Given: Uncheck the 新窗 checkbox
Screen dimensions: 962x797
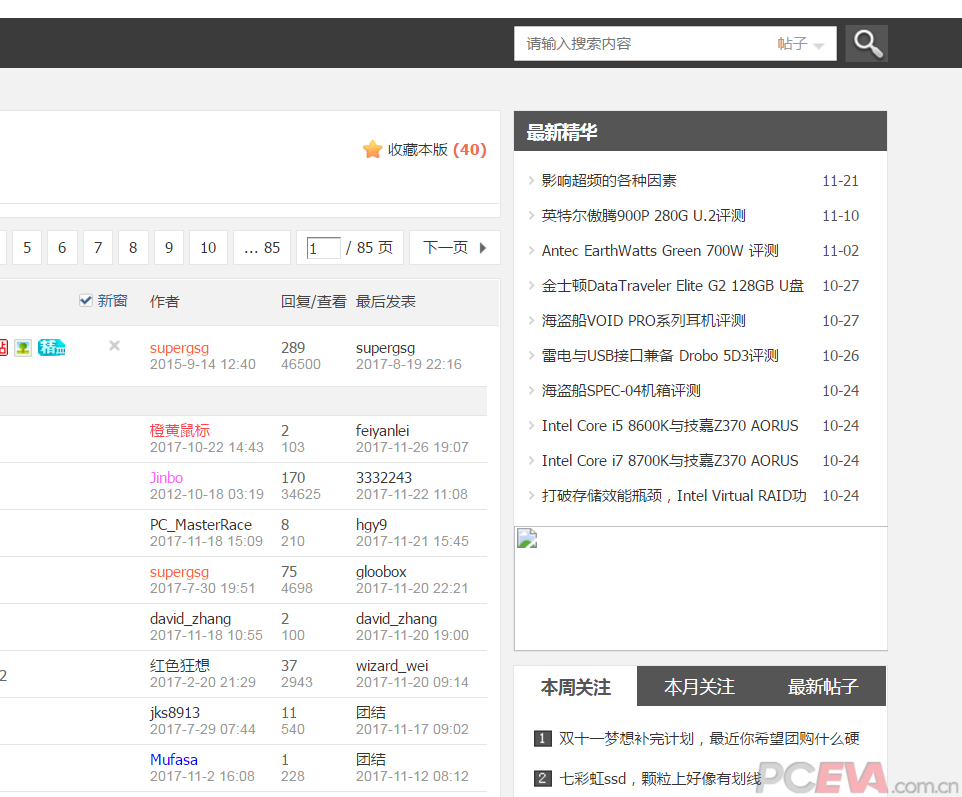Looking at the screenshot, I should point(85,300).
